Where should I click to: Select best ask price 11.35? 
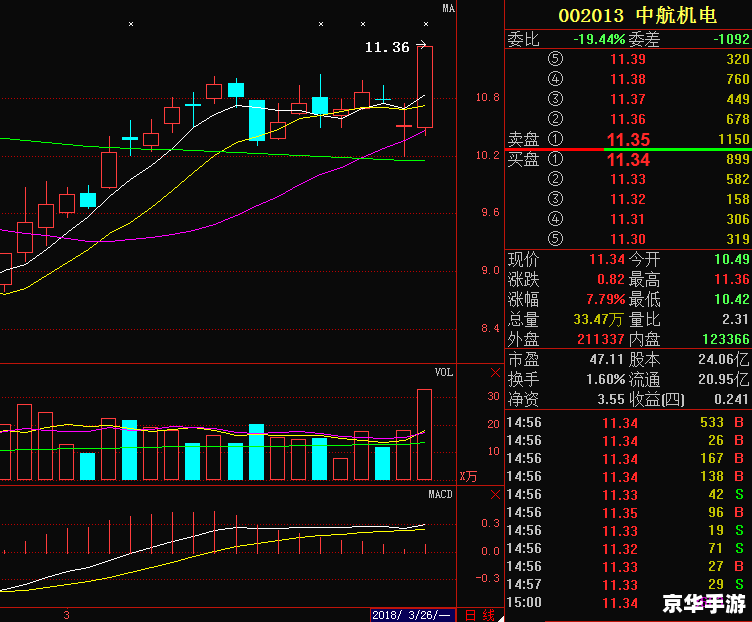point(628,140)
